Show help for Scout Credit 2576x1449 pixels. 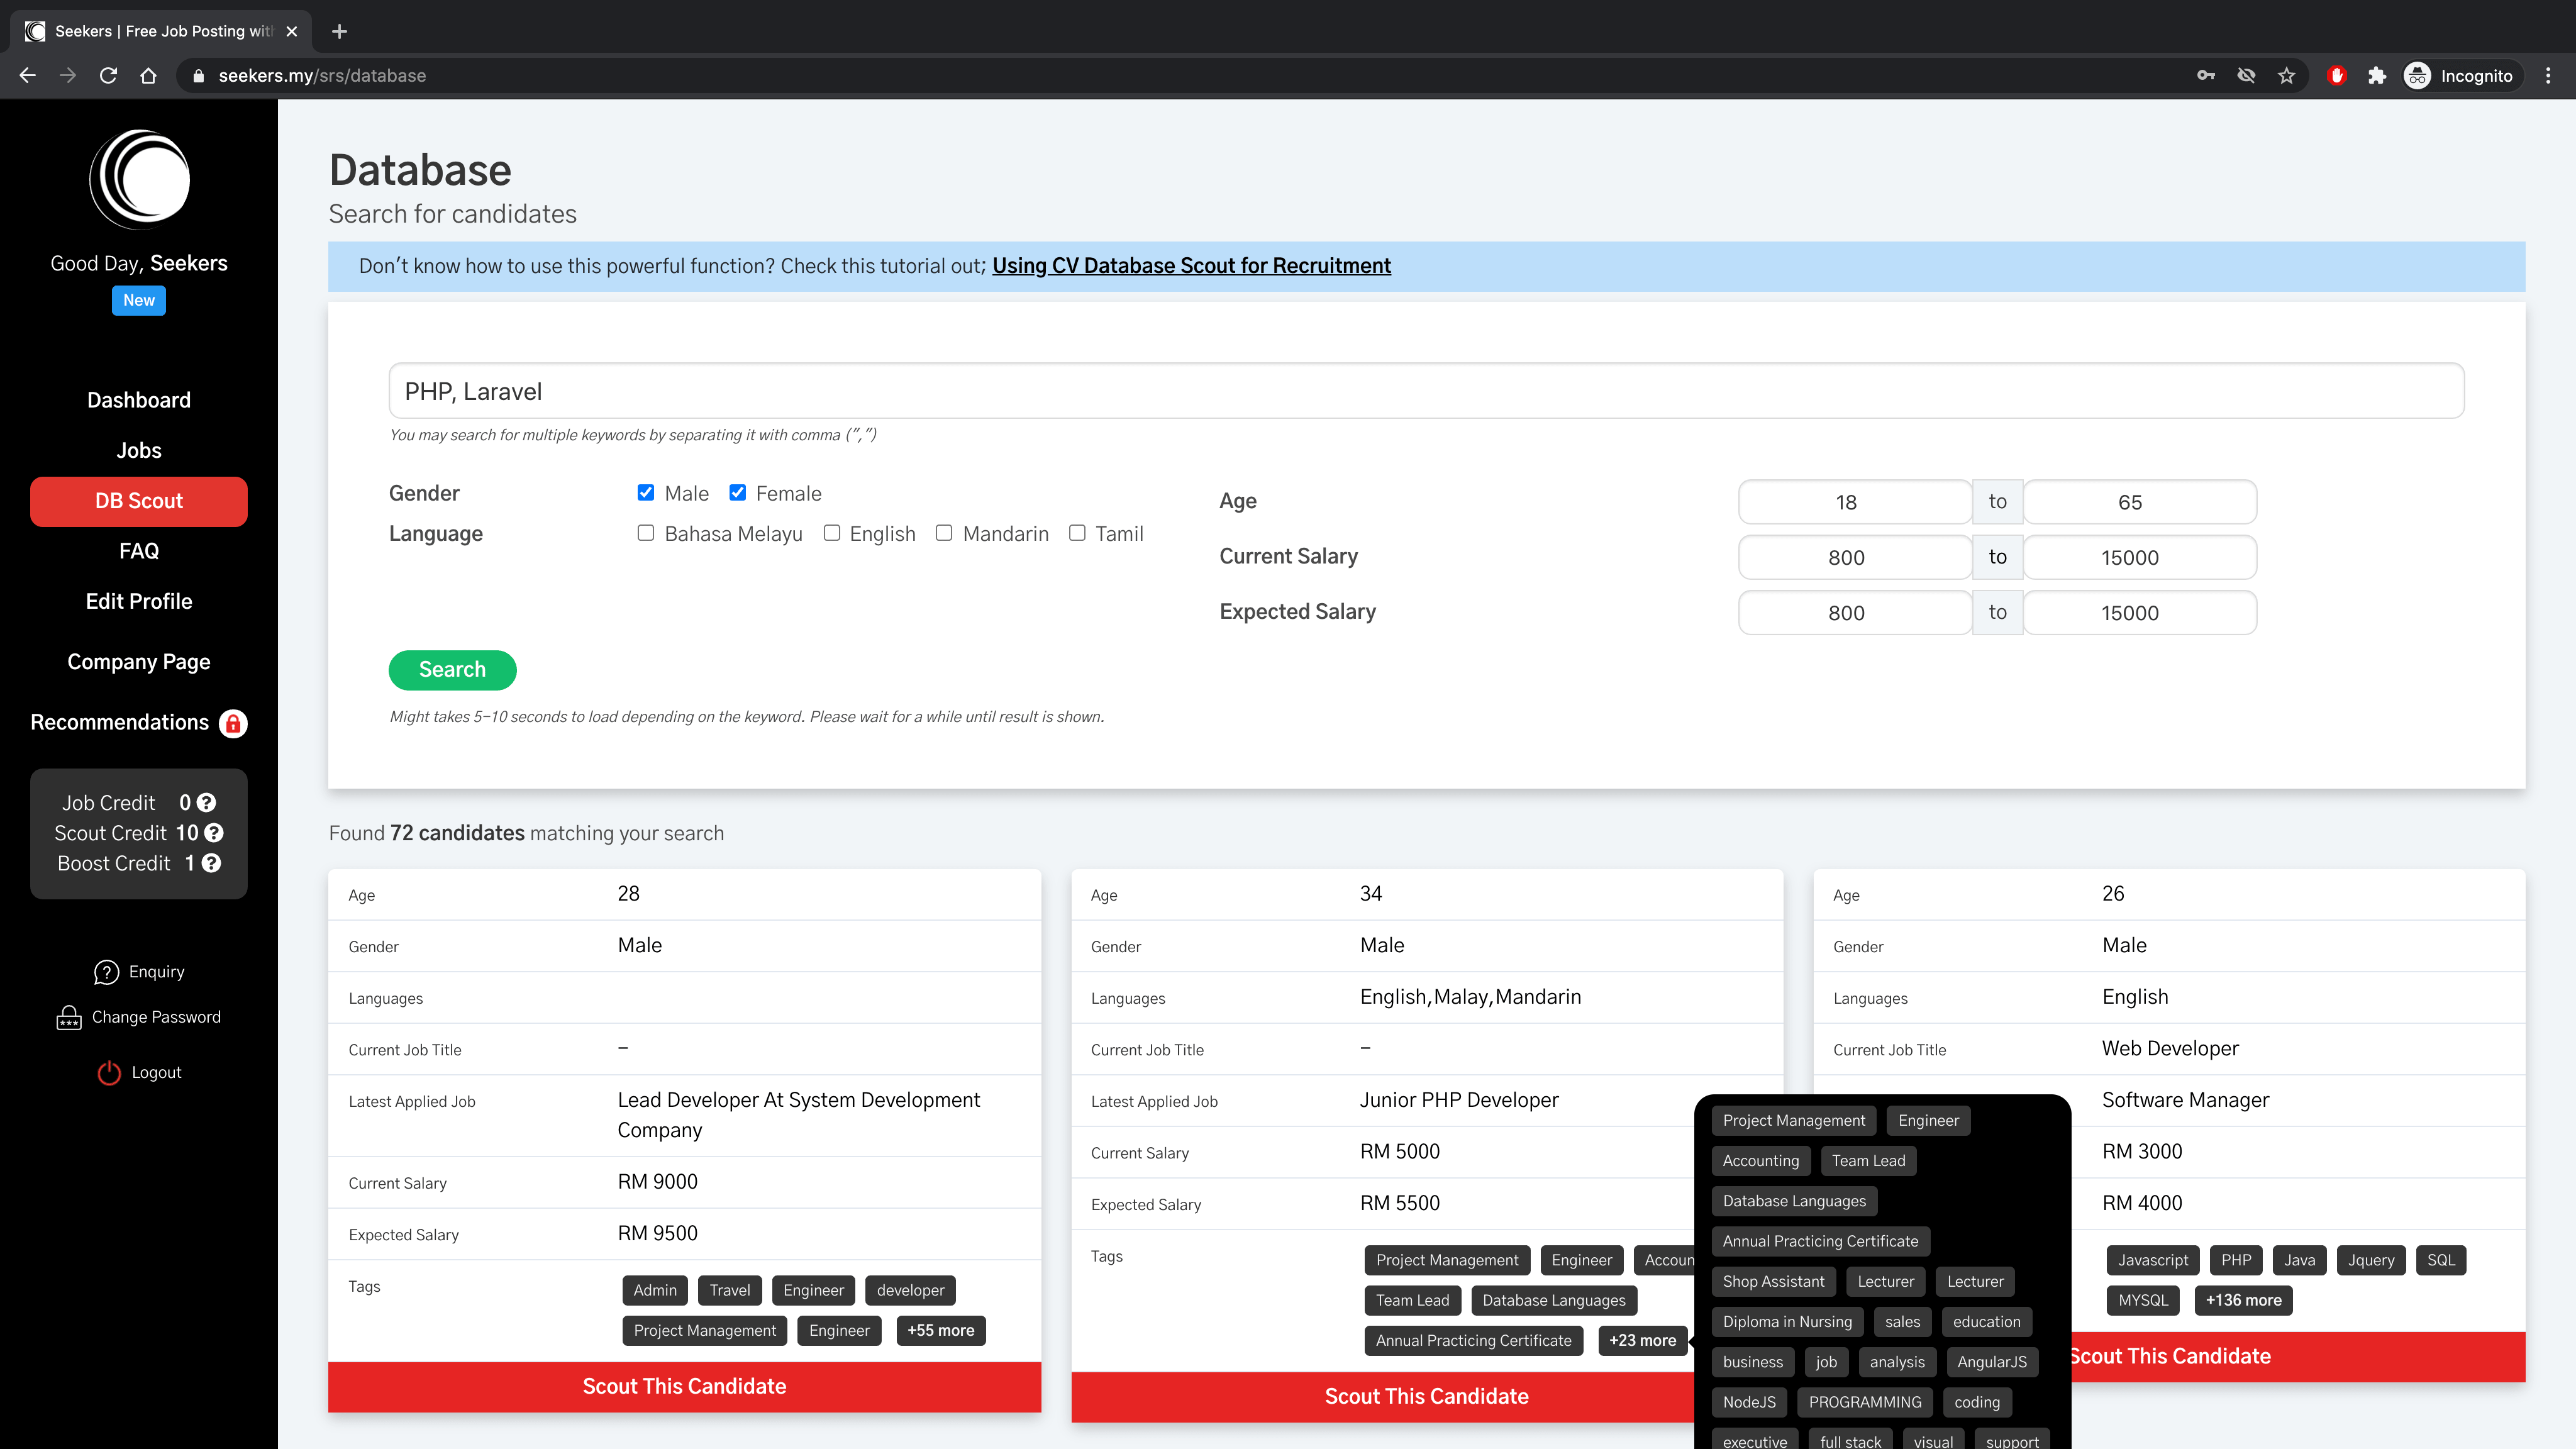point(214,833)
